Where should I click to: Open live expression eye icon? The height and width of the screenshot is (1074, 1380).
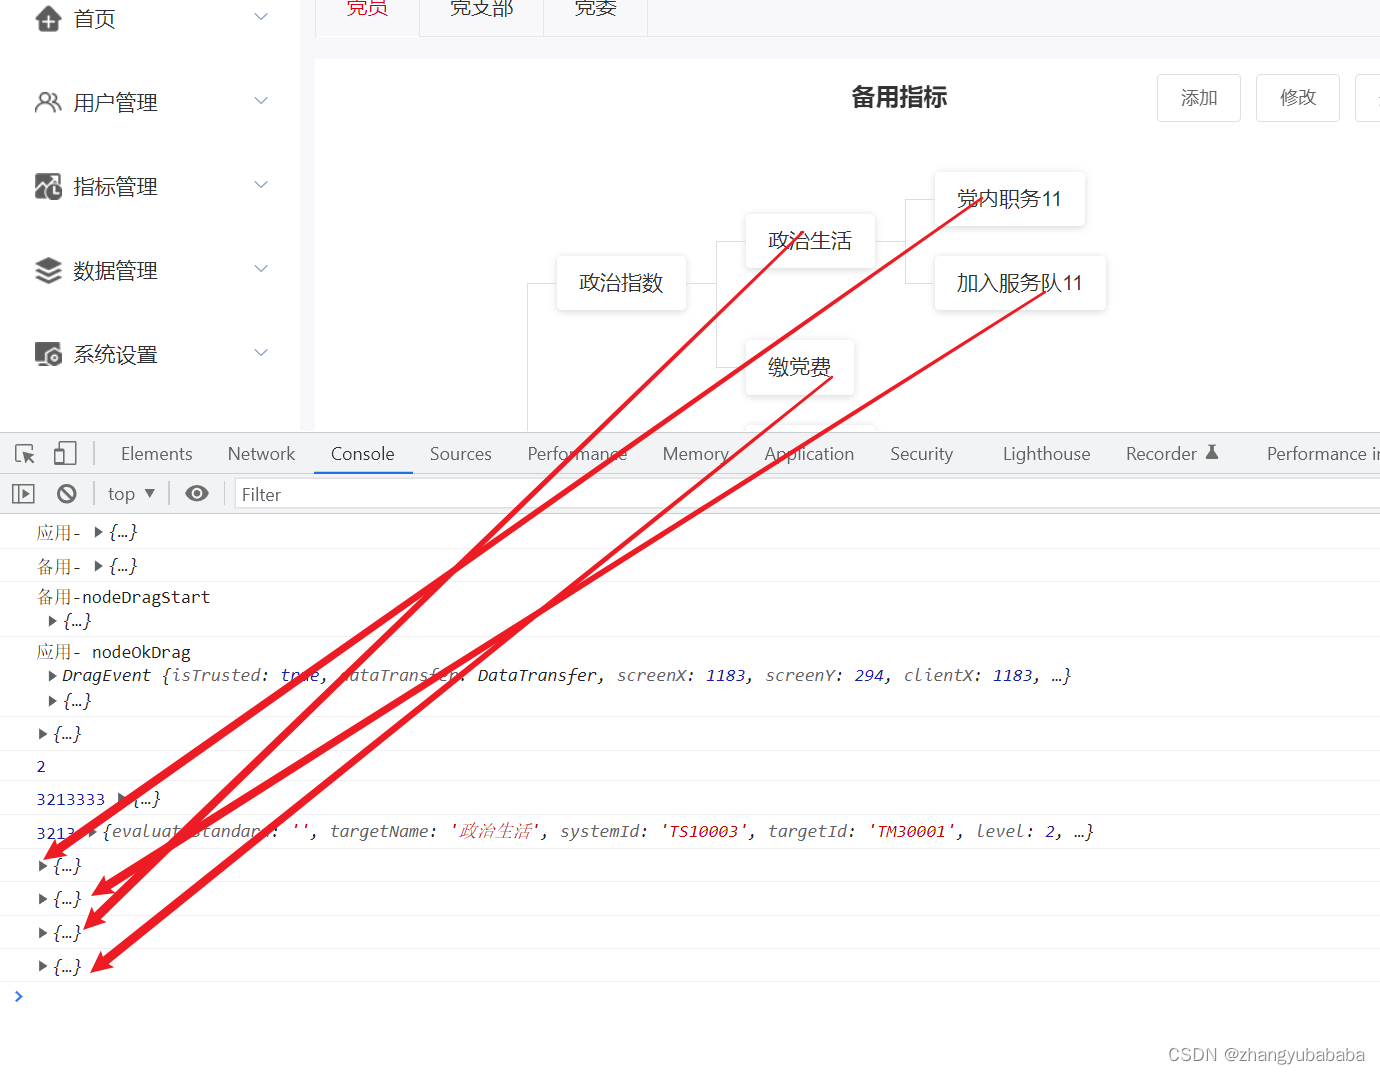pyautogui.click(x=197, y=493)
